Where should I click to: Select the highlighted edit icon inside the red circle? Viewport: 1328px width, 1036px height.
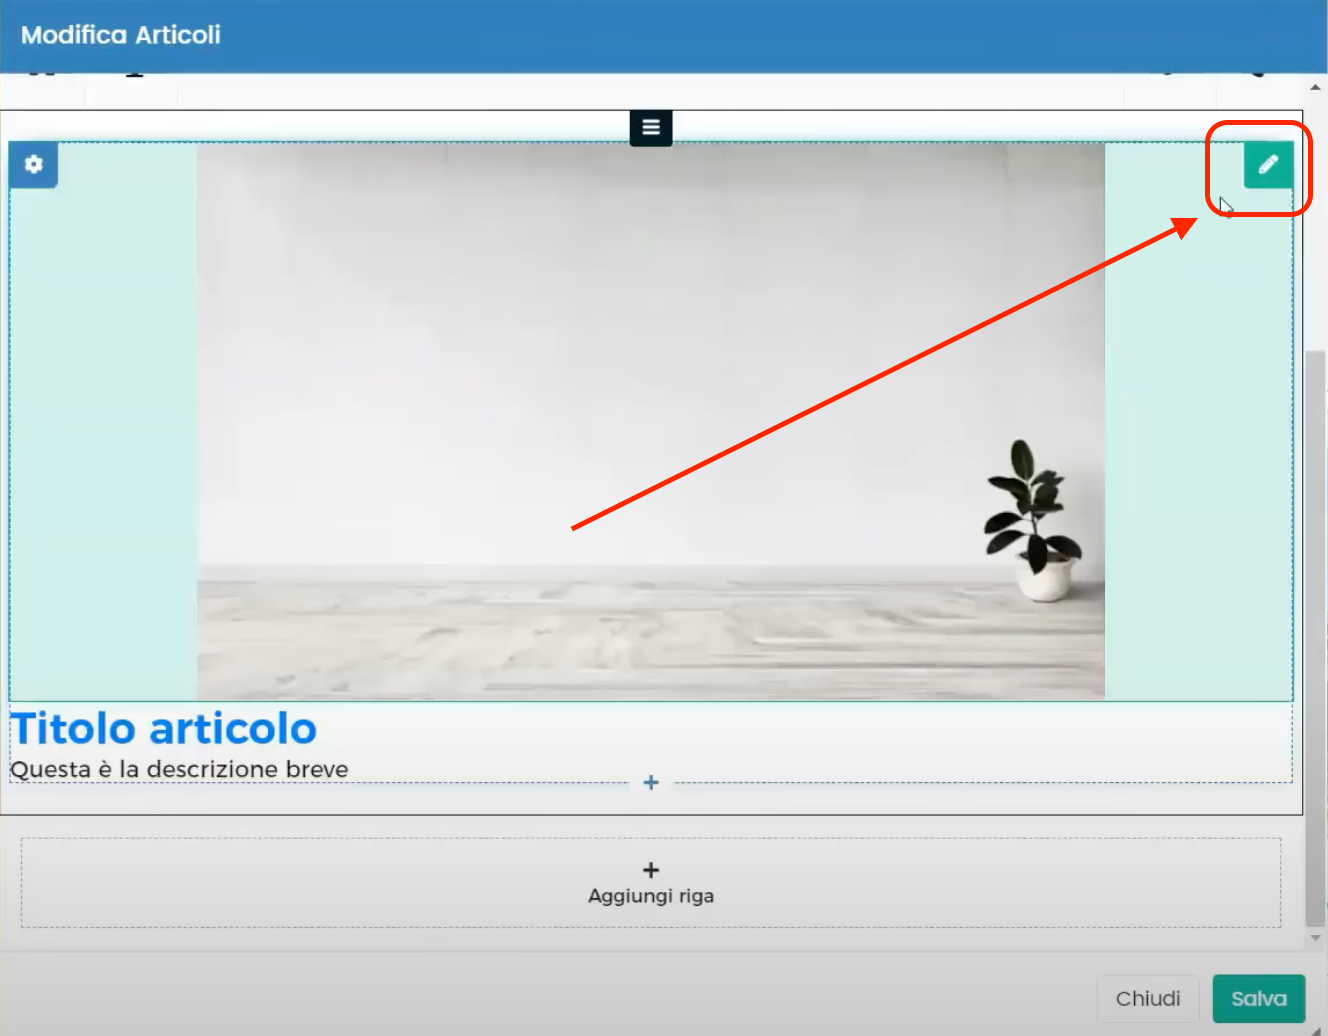[1268, 165]
